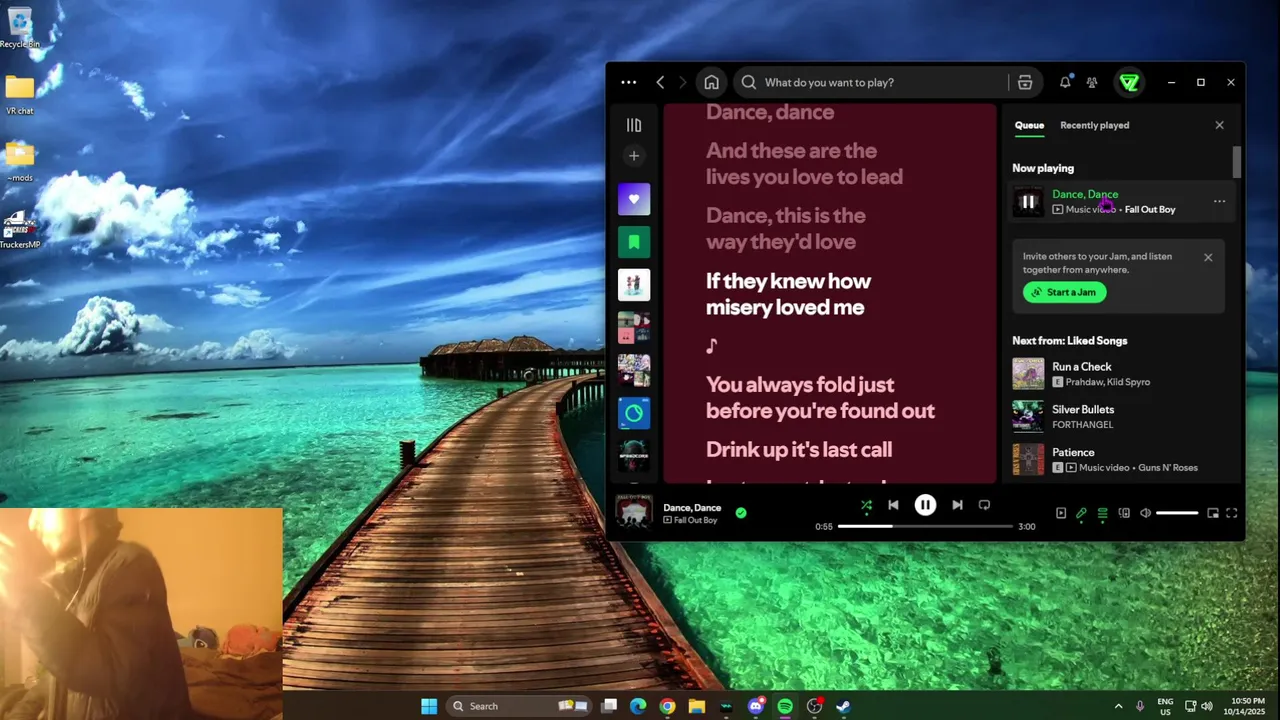
Task: Open the Windows Start menu
Action: [429, 706]
